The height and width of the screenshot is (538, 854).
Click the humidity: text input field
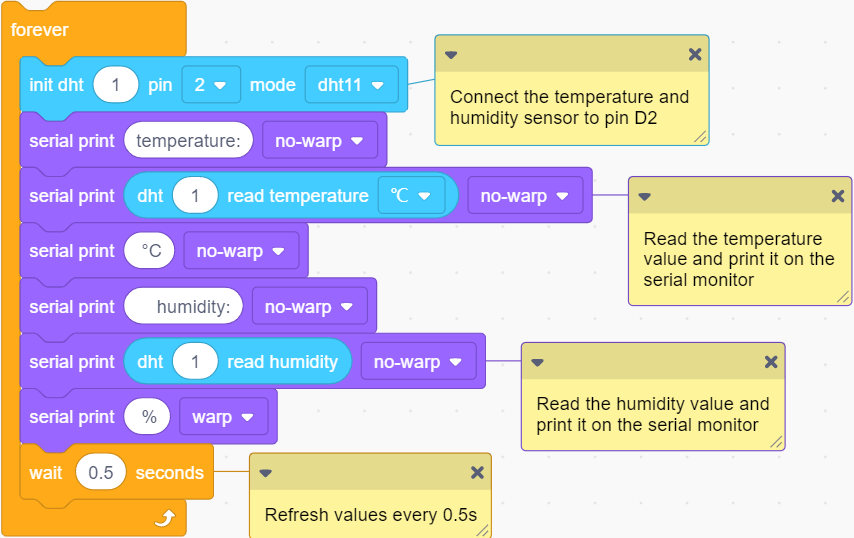(184, 307)
